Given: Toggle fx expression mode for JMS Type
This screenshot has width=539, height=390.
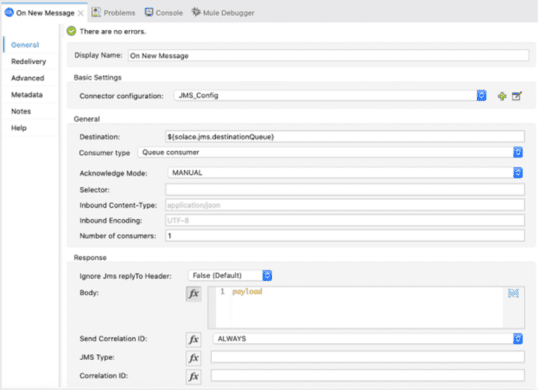Looking at the screenshot, I should click(194, 358).
